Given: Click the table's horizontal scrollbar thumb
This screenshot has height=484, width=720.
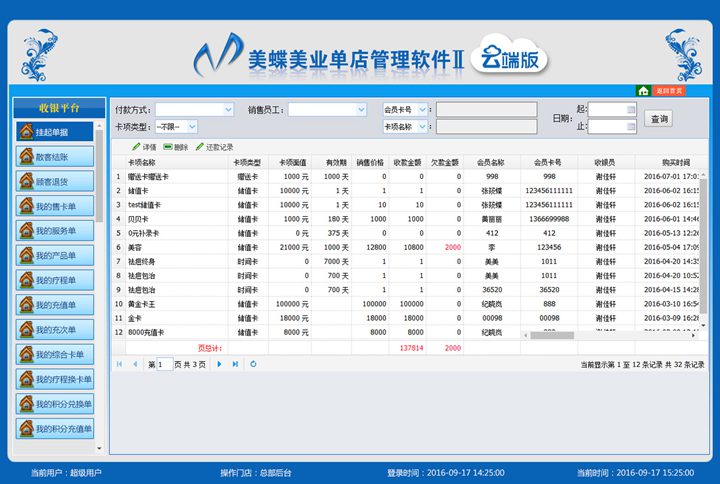Looking at the screenshot, I should (x=552, y=336).
